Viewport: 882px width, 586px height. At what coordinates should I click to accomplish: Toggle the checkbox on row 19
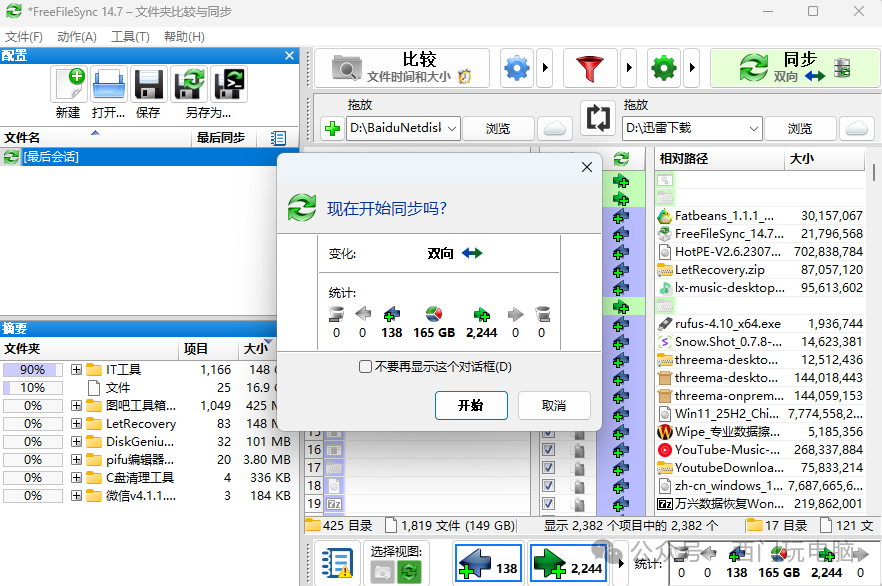[x=548, y=504]
